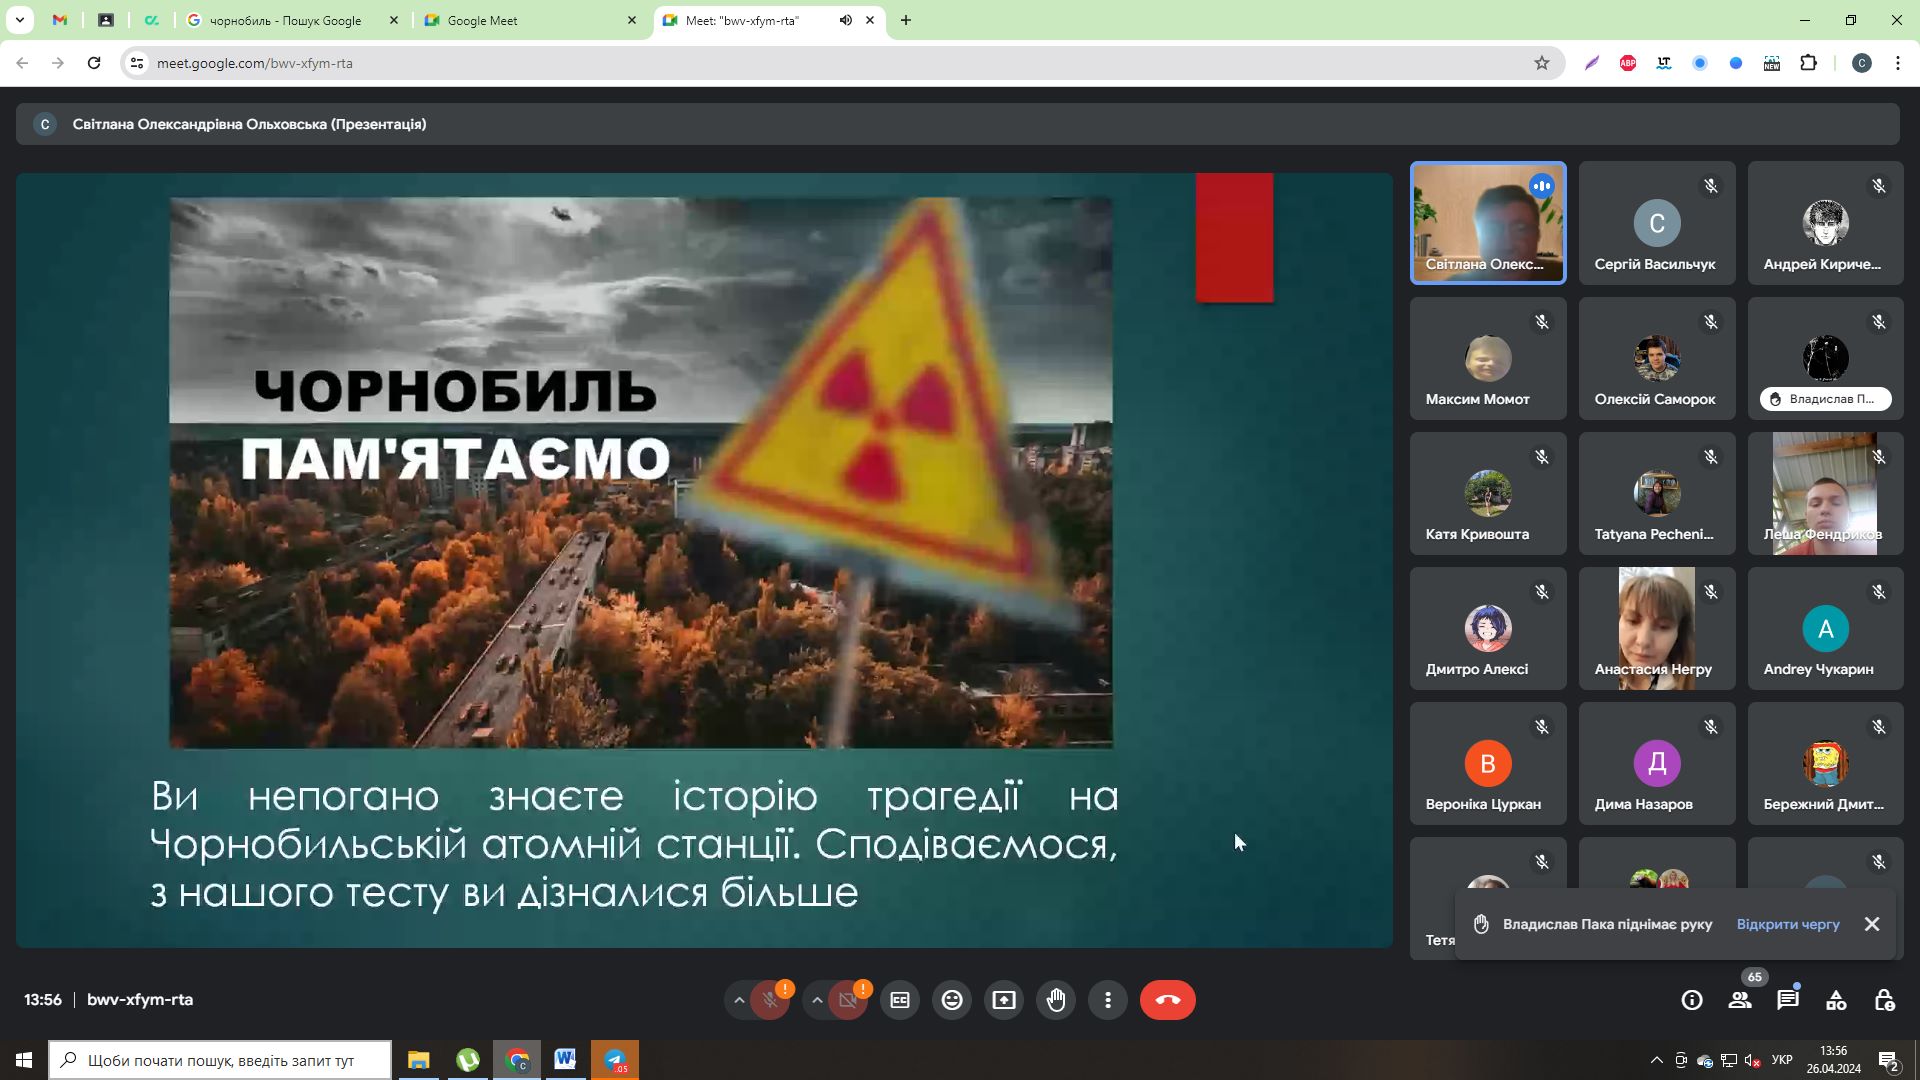
Task: Raise hand using the hand icon
Action: coord(1056,1000)
